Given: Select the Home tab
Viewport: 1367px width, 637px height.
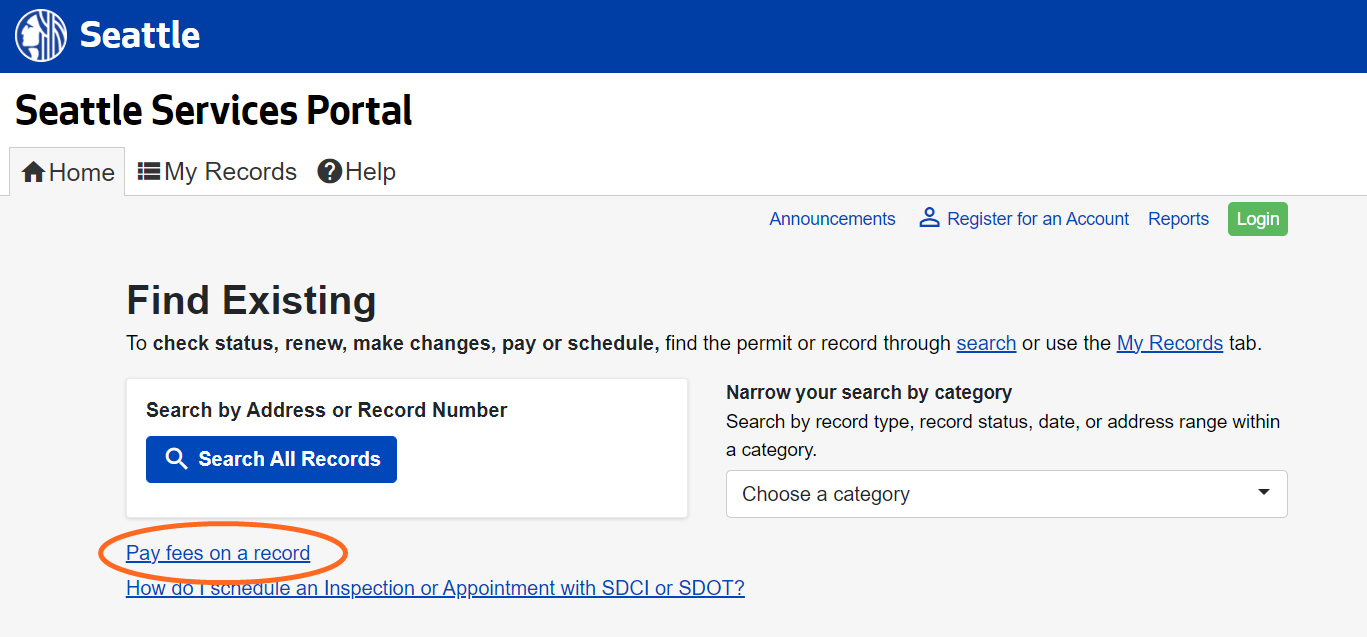Looking at the screenshot, I should coord(68,172).
